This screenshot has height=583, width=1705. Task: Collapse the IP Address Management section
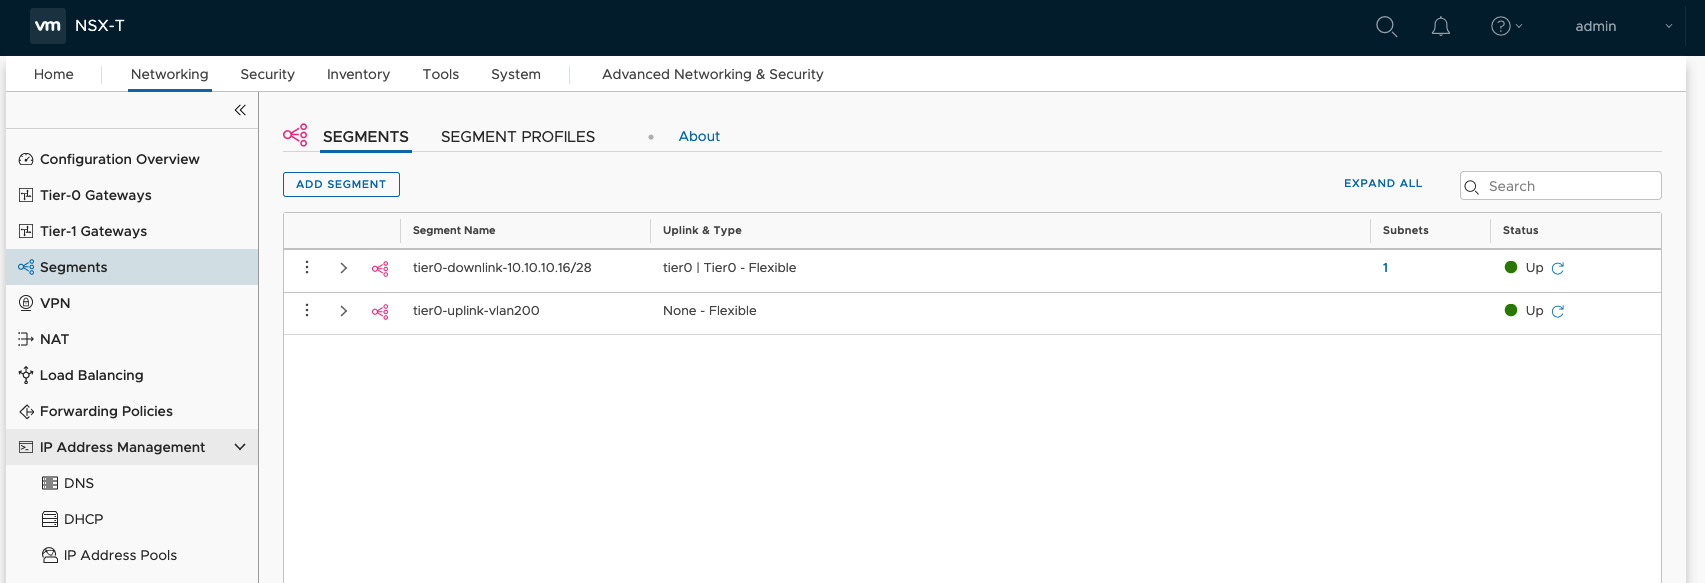[x=240, y=447]
